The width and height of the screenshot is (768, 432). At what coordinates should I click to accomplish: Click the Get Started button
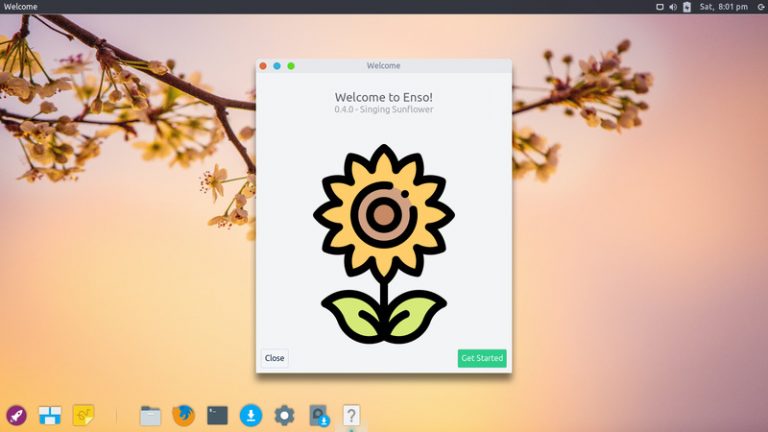(482, 358)
